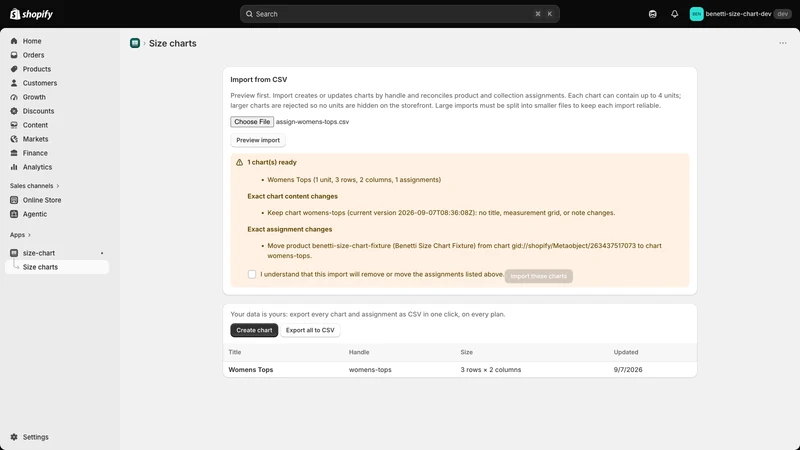Click the Shopify logo
The width and height of the screenshot is (800, 450).
[32, 14]
